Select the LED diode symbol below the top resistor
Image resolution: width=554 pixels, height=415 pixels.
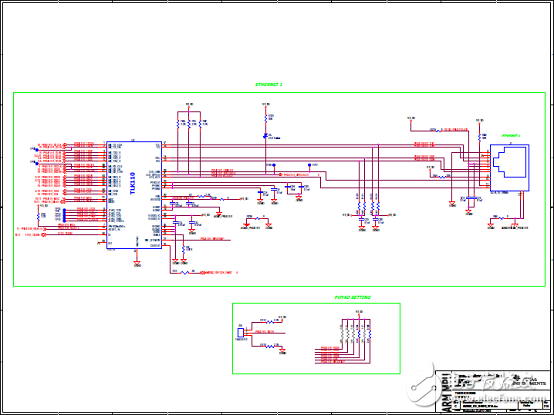click(265, 136)
